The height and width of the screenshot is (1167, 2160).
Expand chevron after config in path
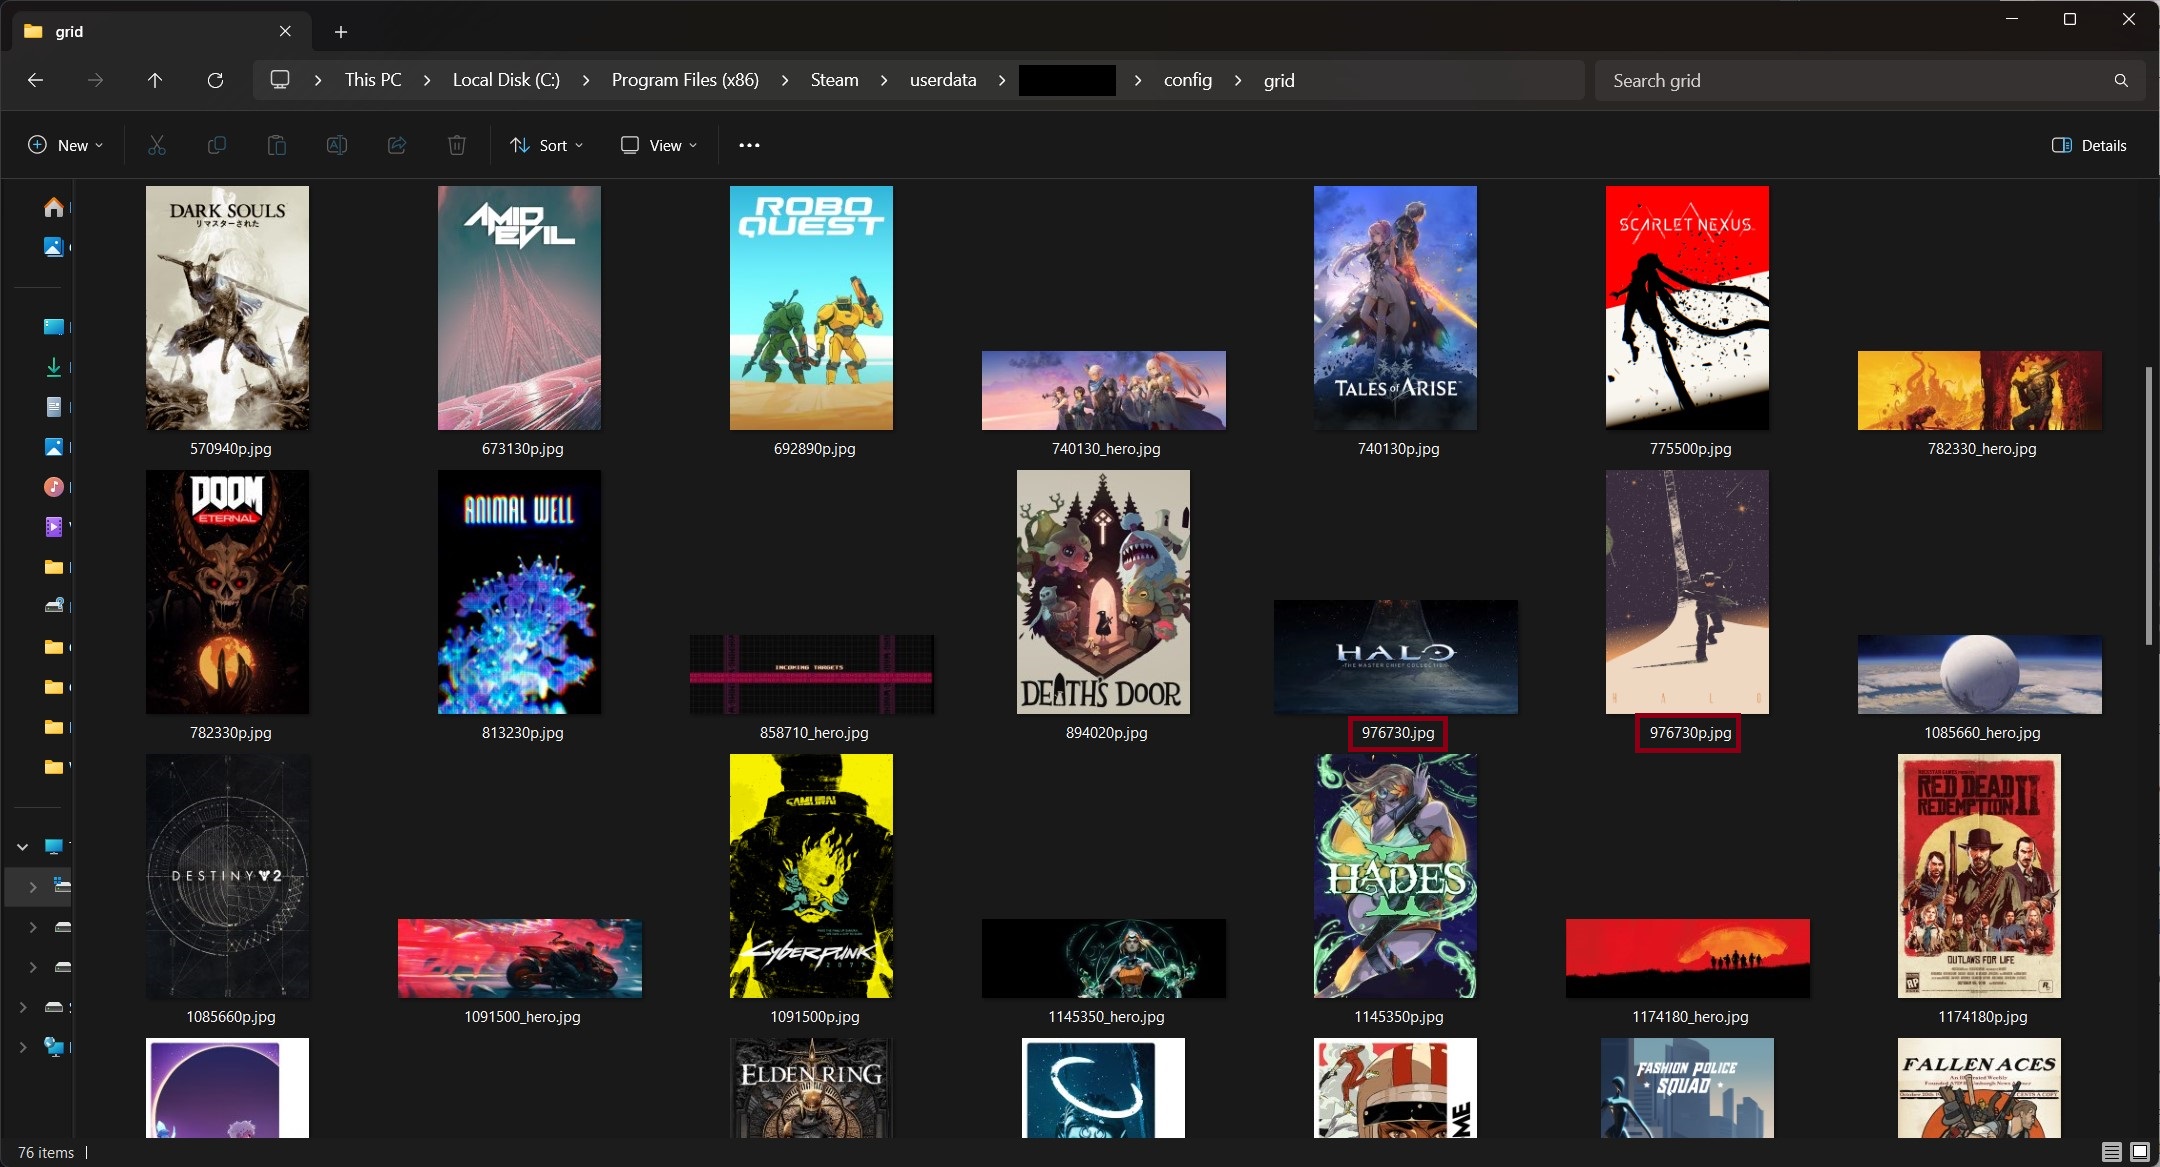tap(1238, 80)
